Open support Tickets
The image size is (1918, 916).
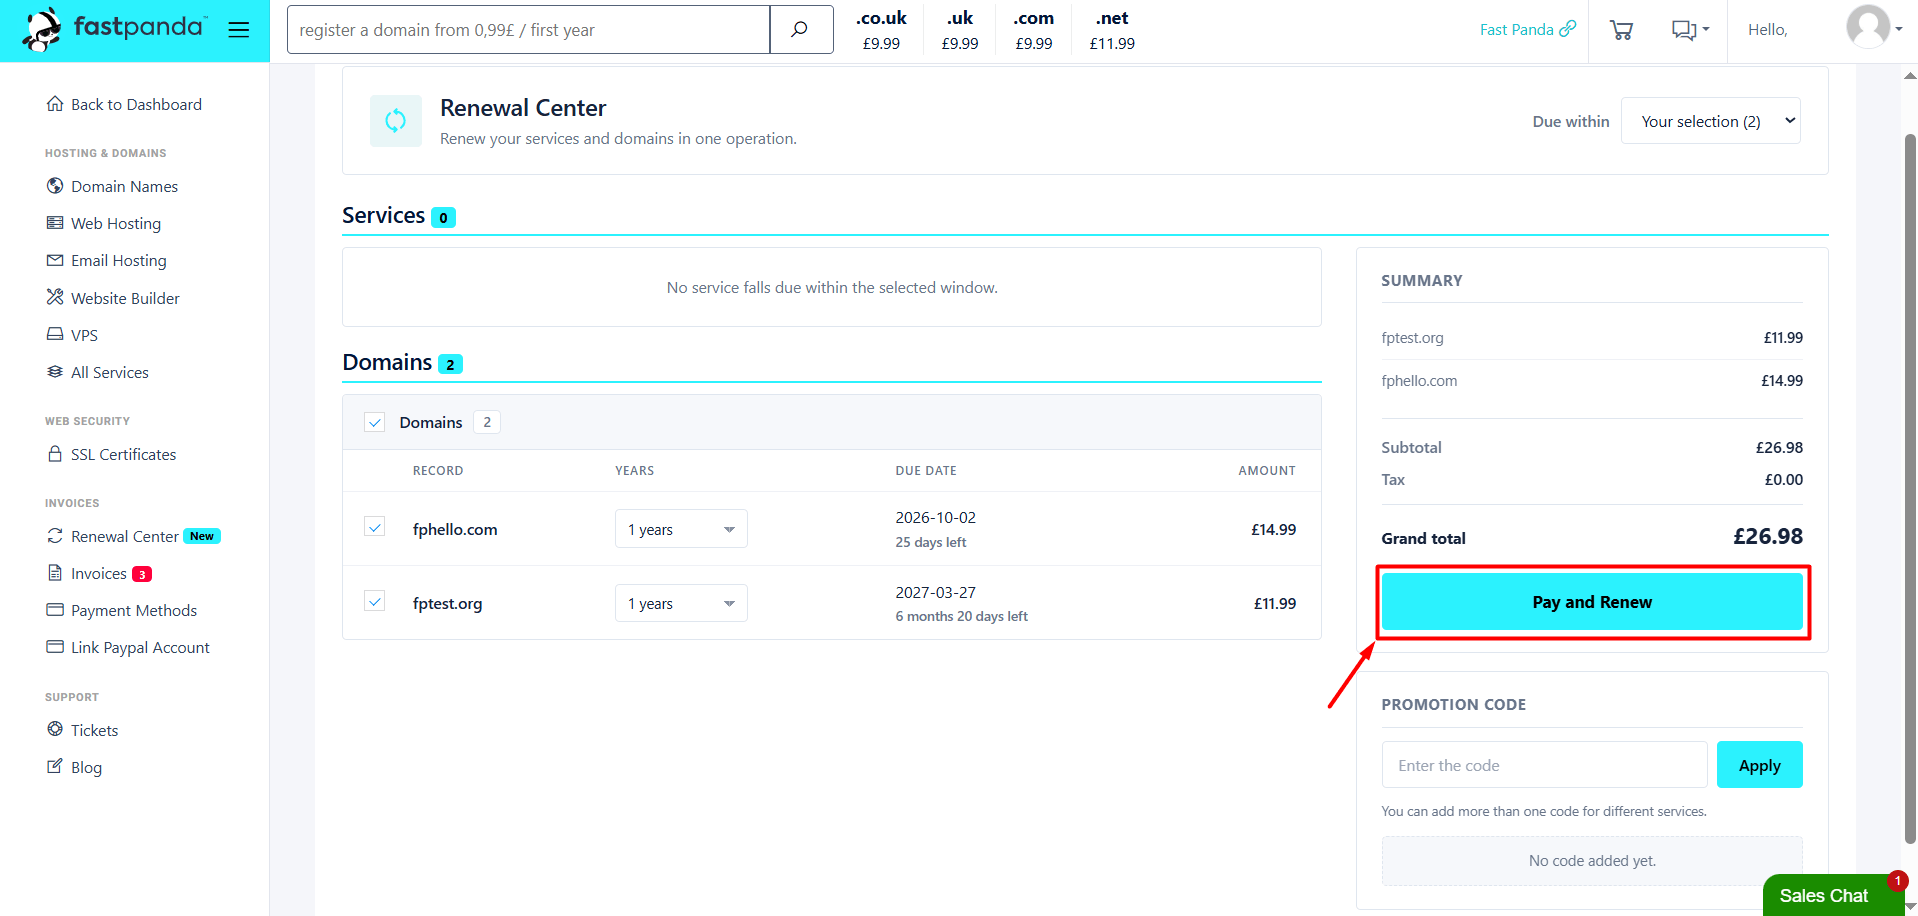pos(94,730)
